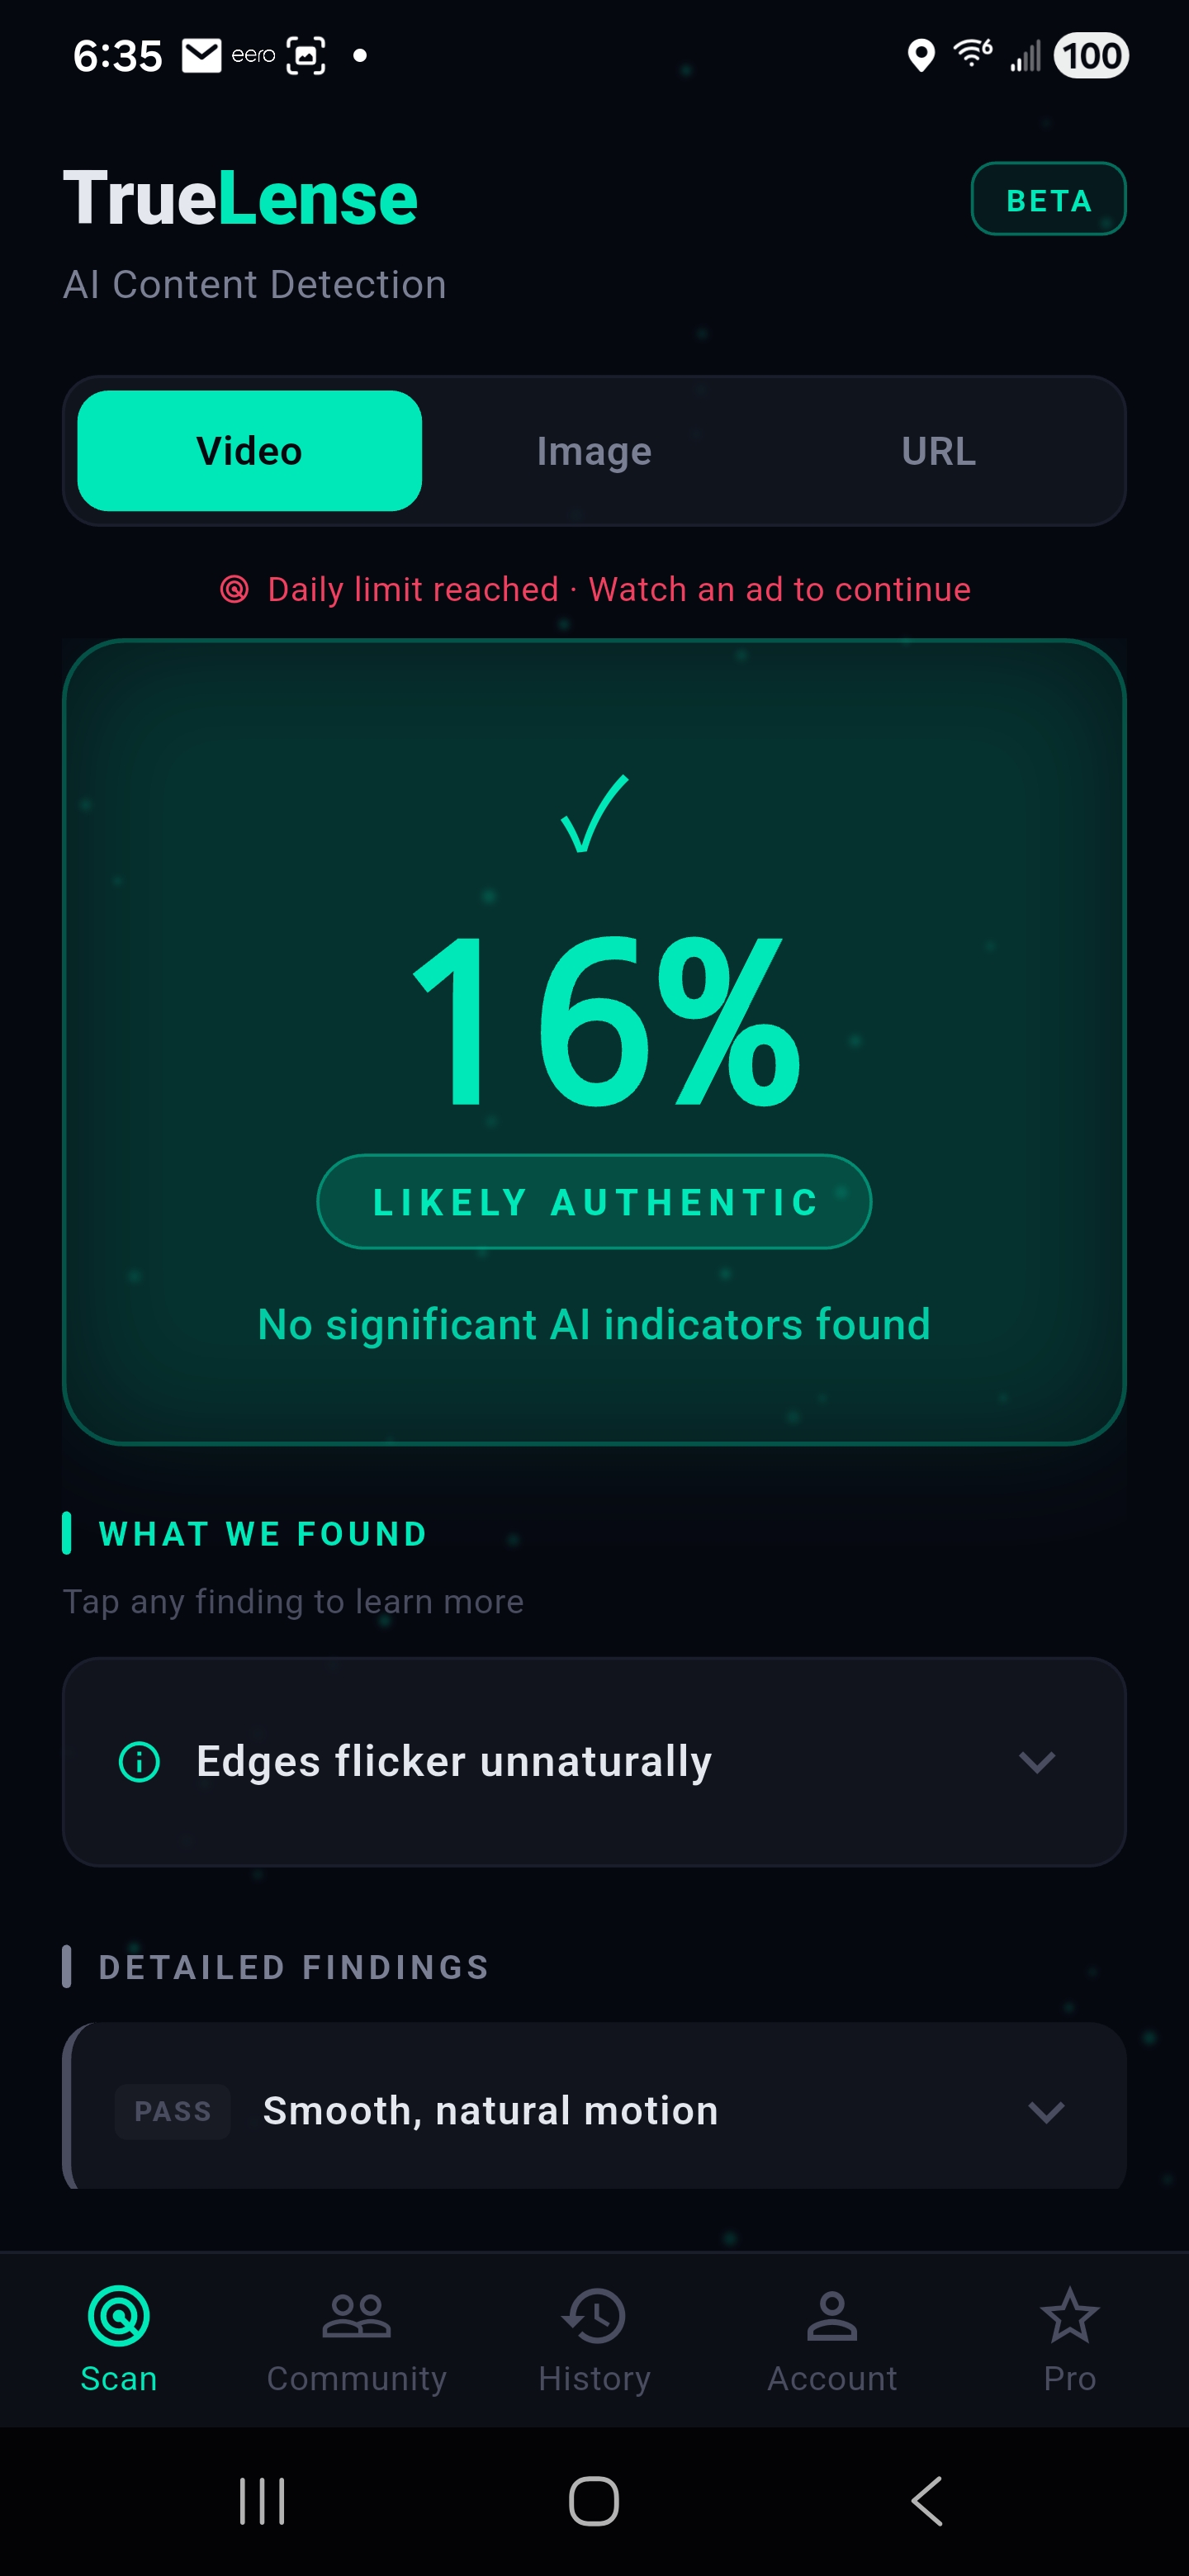Switch to the URL tab
This screenshot has width=1189, height=2576.
937,450
